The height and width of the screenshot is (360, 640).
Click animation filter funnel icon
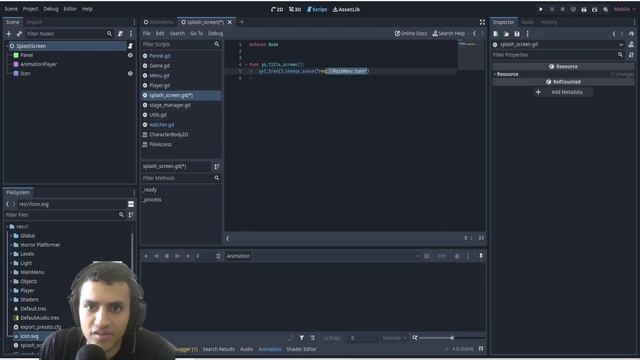pos(302,338)
